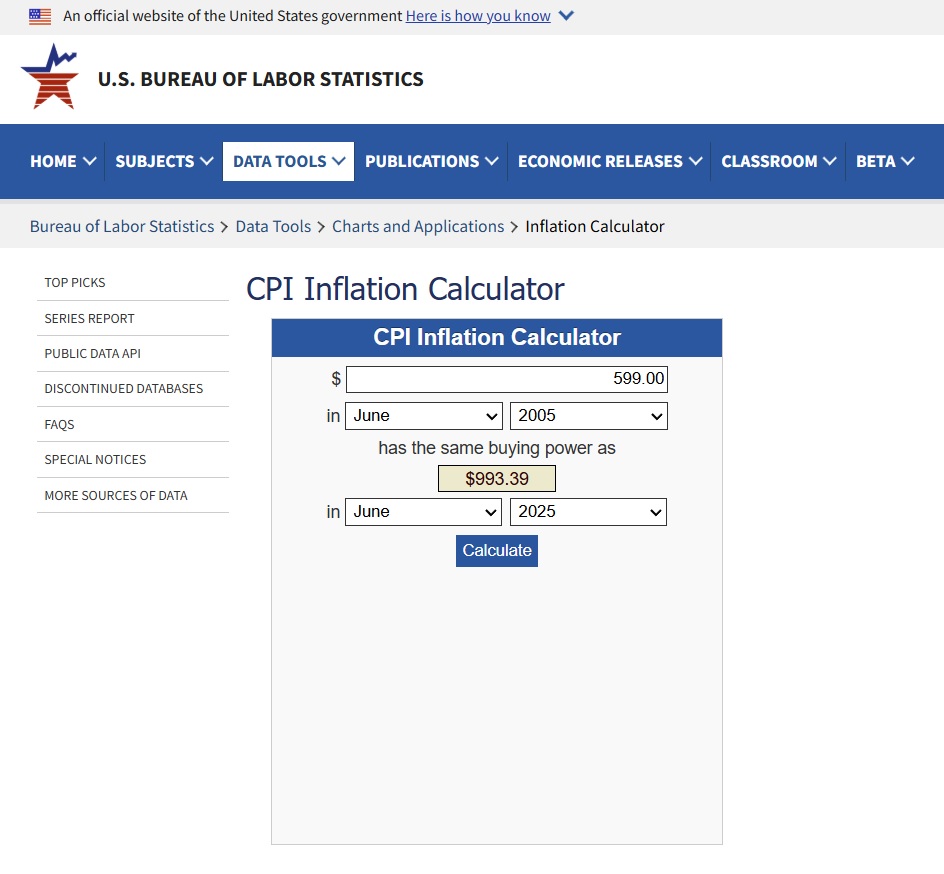Screen dimensions: 944x874
Task: Open the BETA menu
Action: (885, 161)
